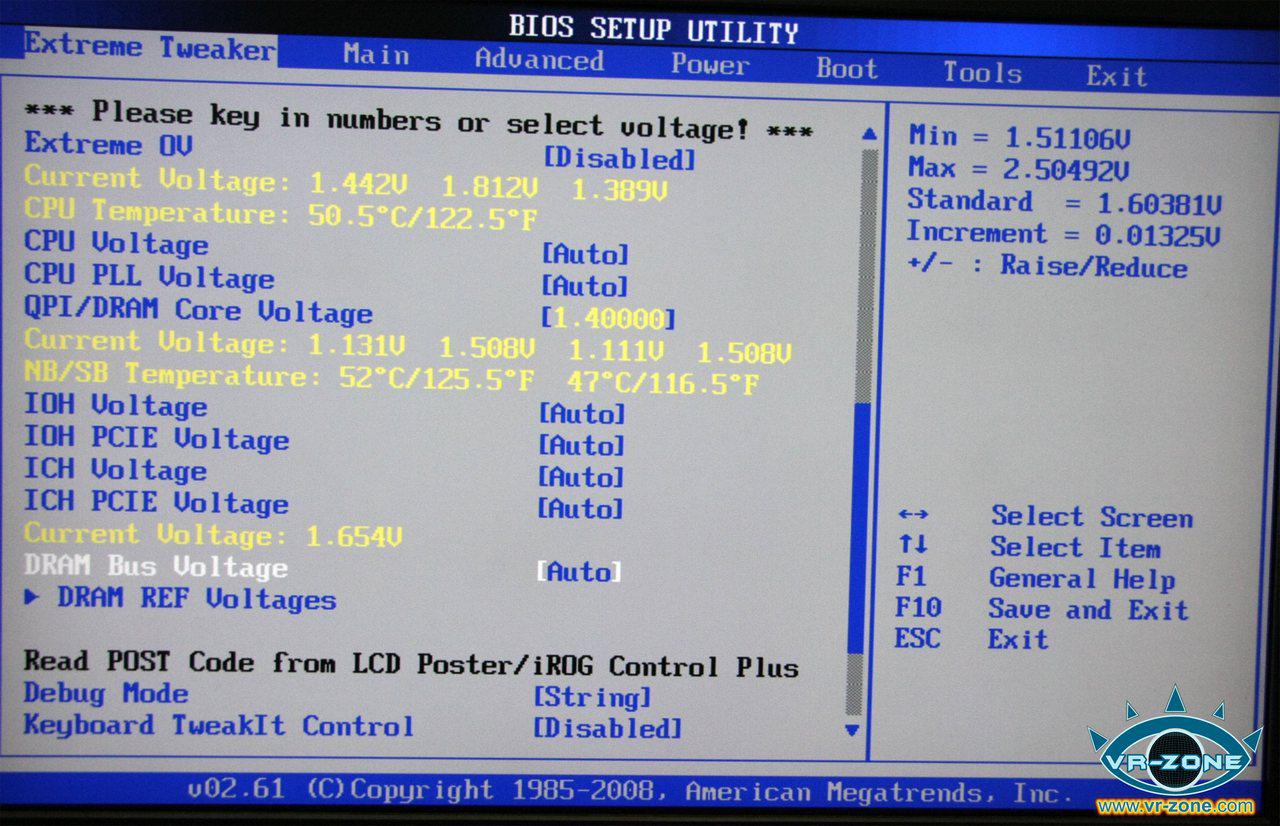Open CPU Voltage Auto setting
Viewport: 1280px width, 826px height.
coord(586,254)
